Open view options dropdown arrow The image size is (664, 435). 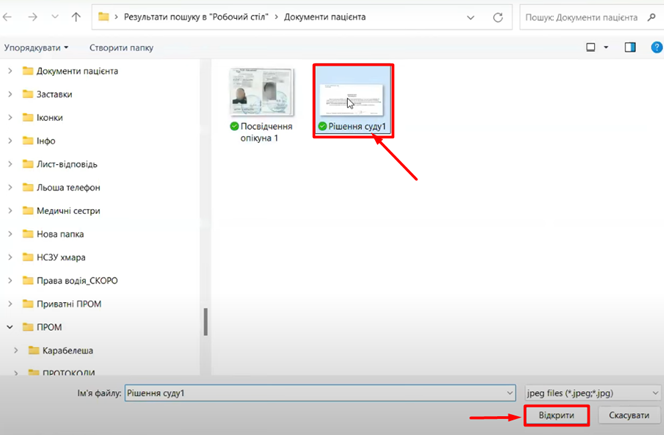606,47
